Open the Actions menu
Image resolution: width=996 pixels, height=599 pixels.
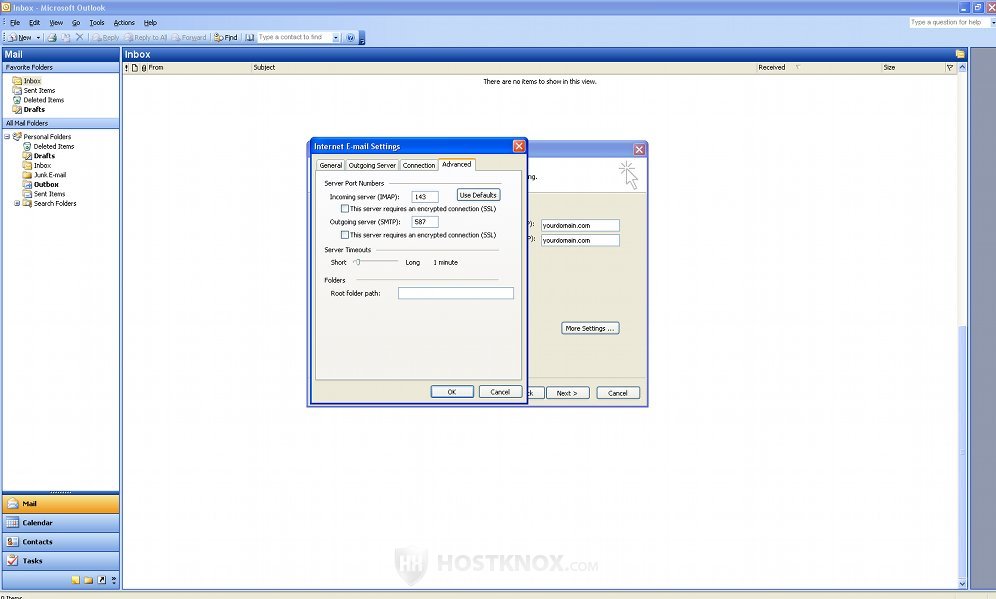pyautogui.click(x=124, y=22)
